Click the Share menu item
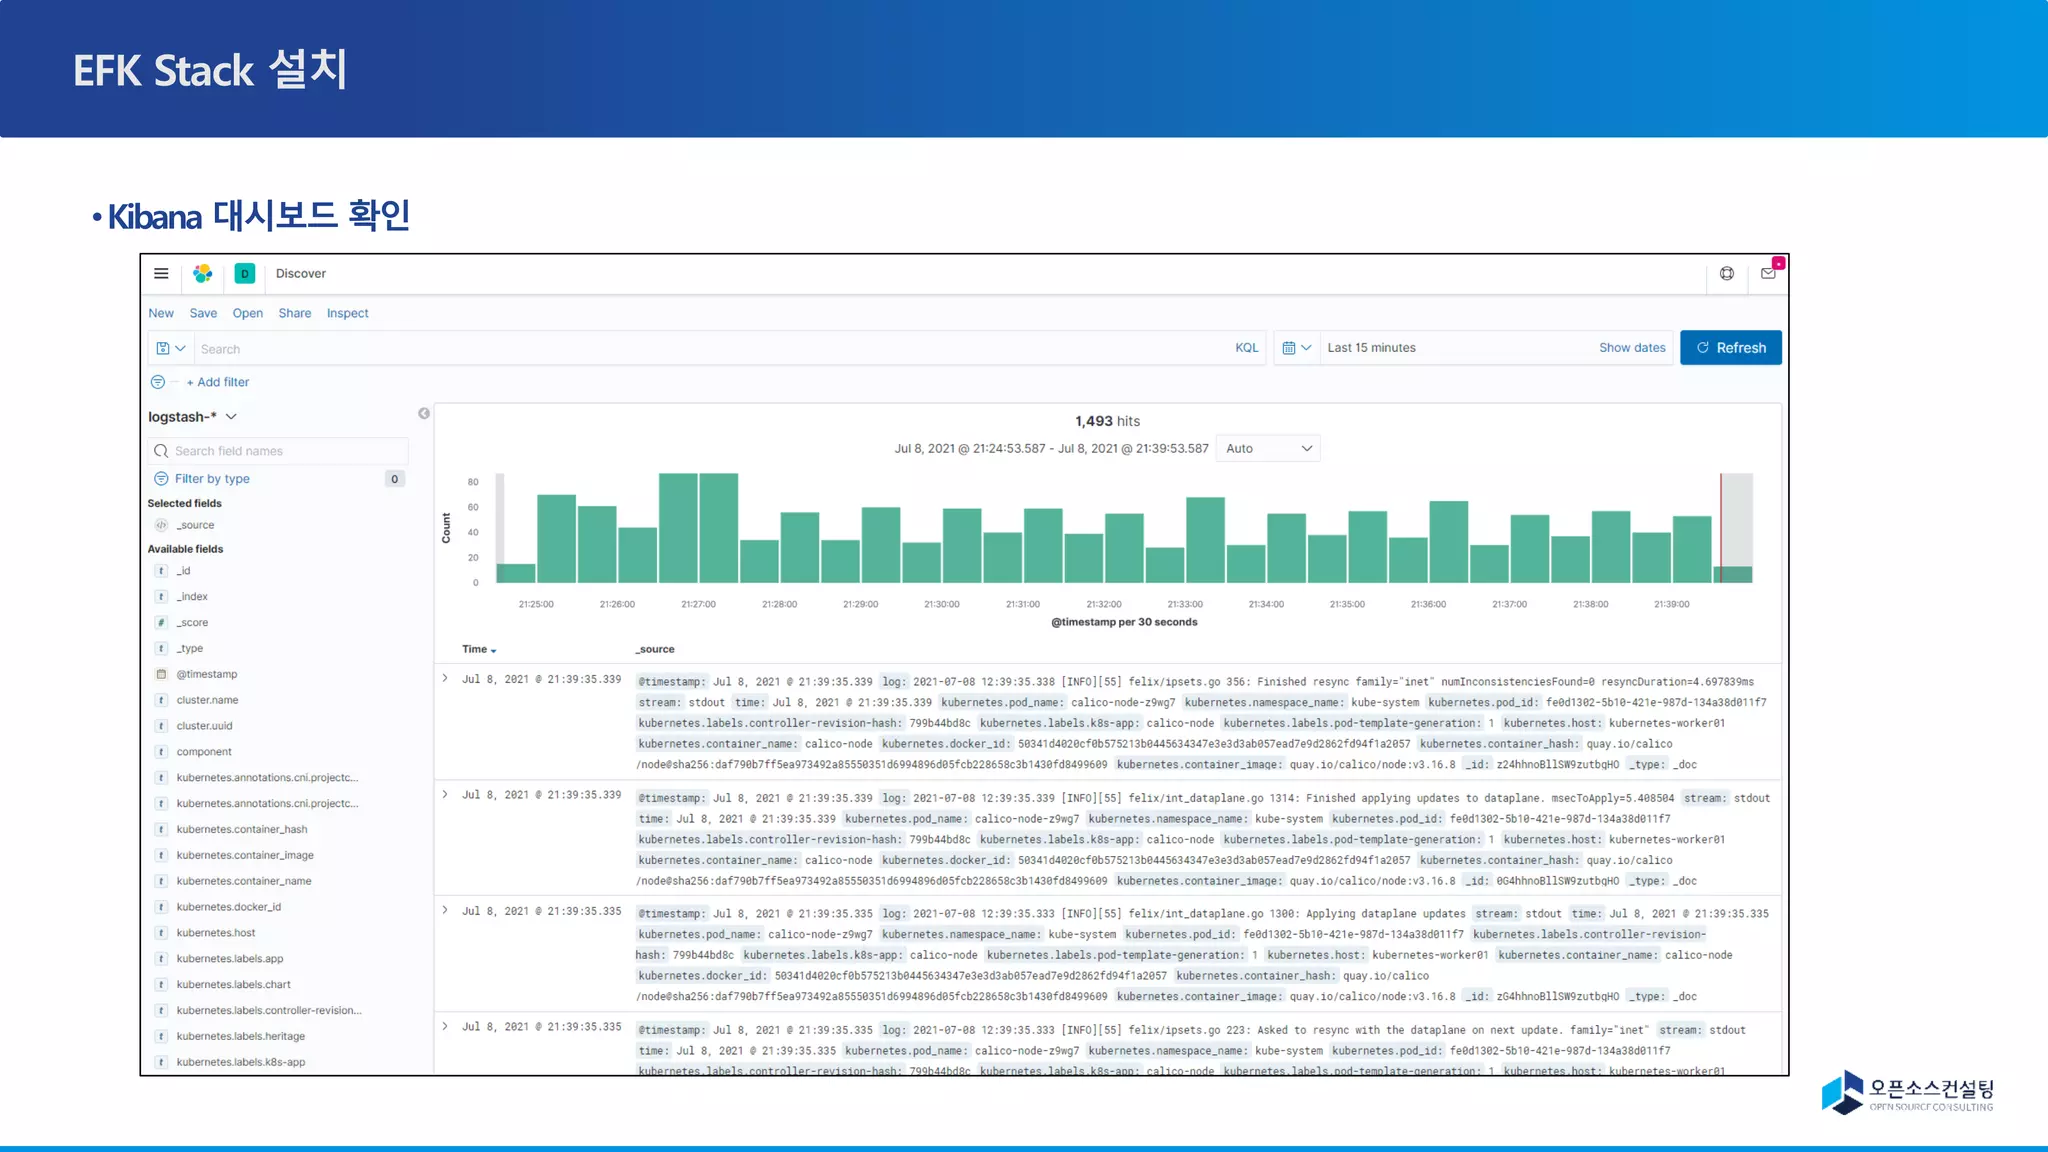This screenshot has height=1152, width=2048. (x=294, y=313)
